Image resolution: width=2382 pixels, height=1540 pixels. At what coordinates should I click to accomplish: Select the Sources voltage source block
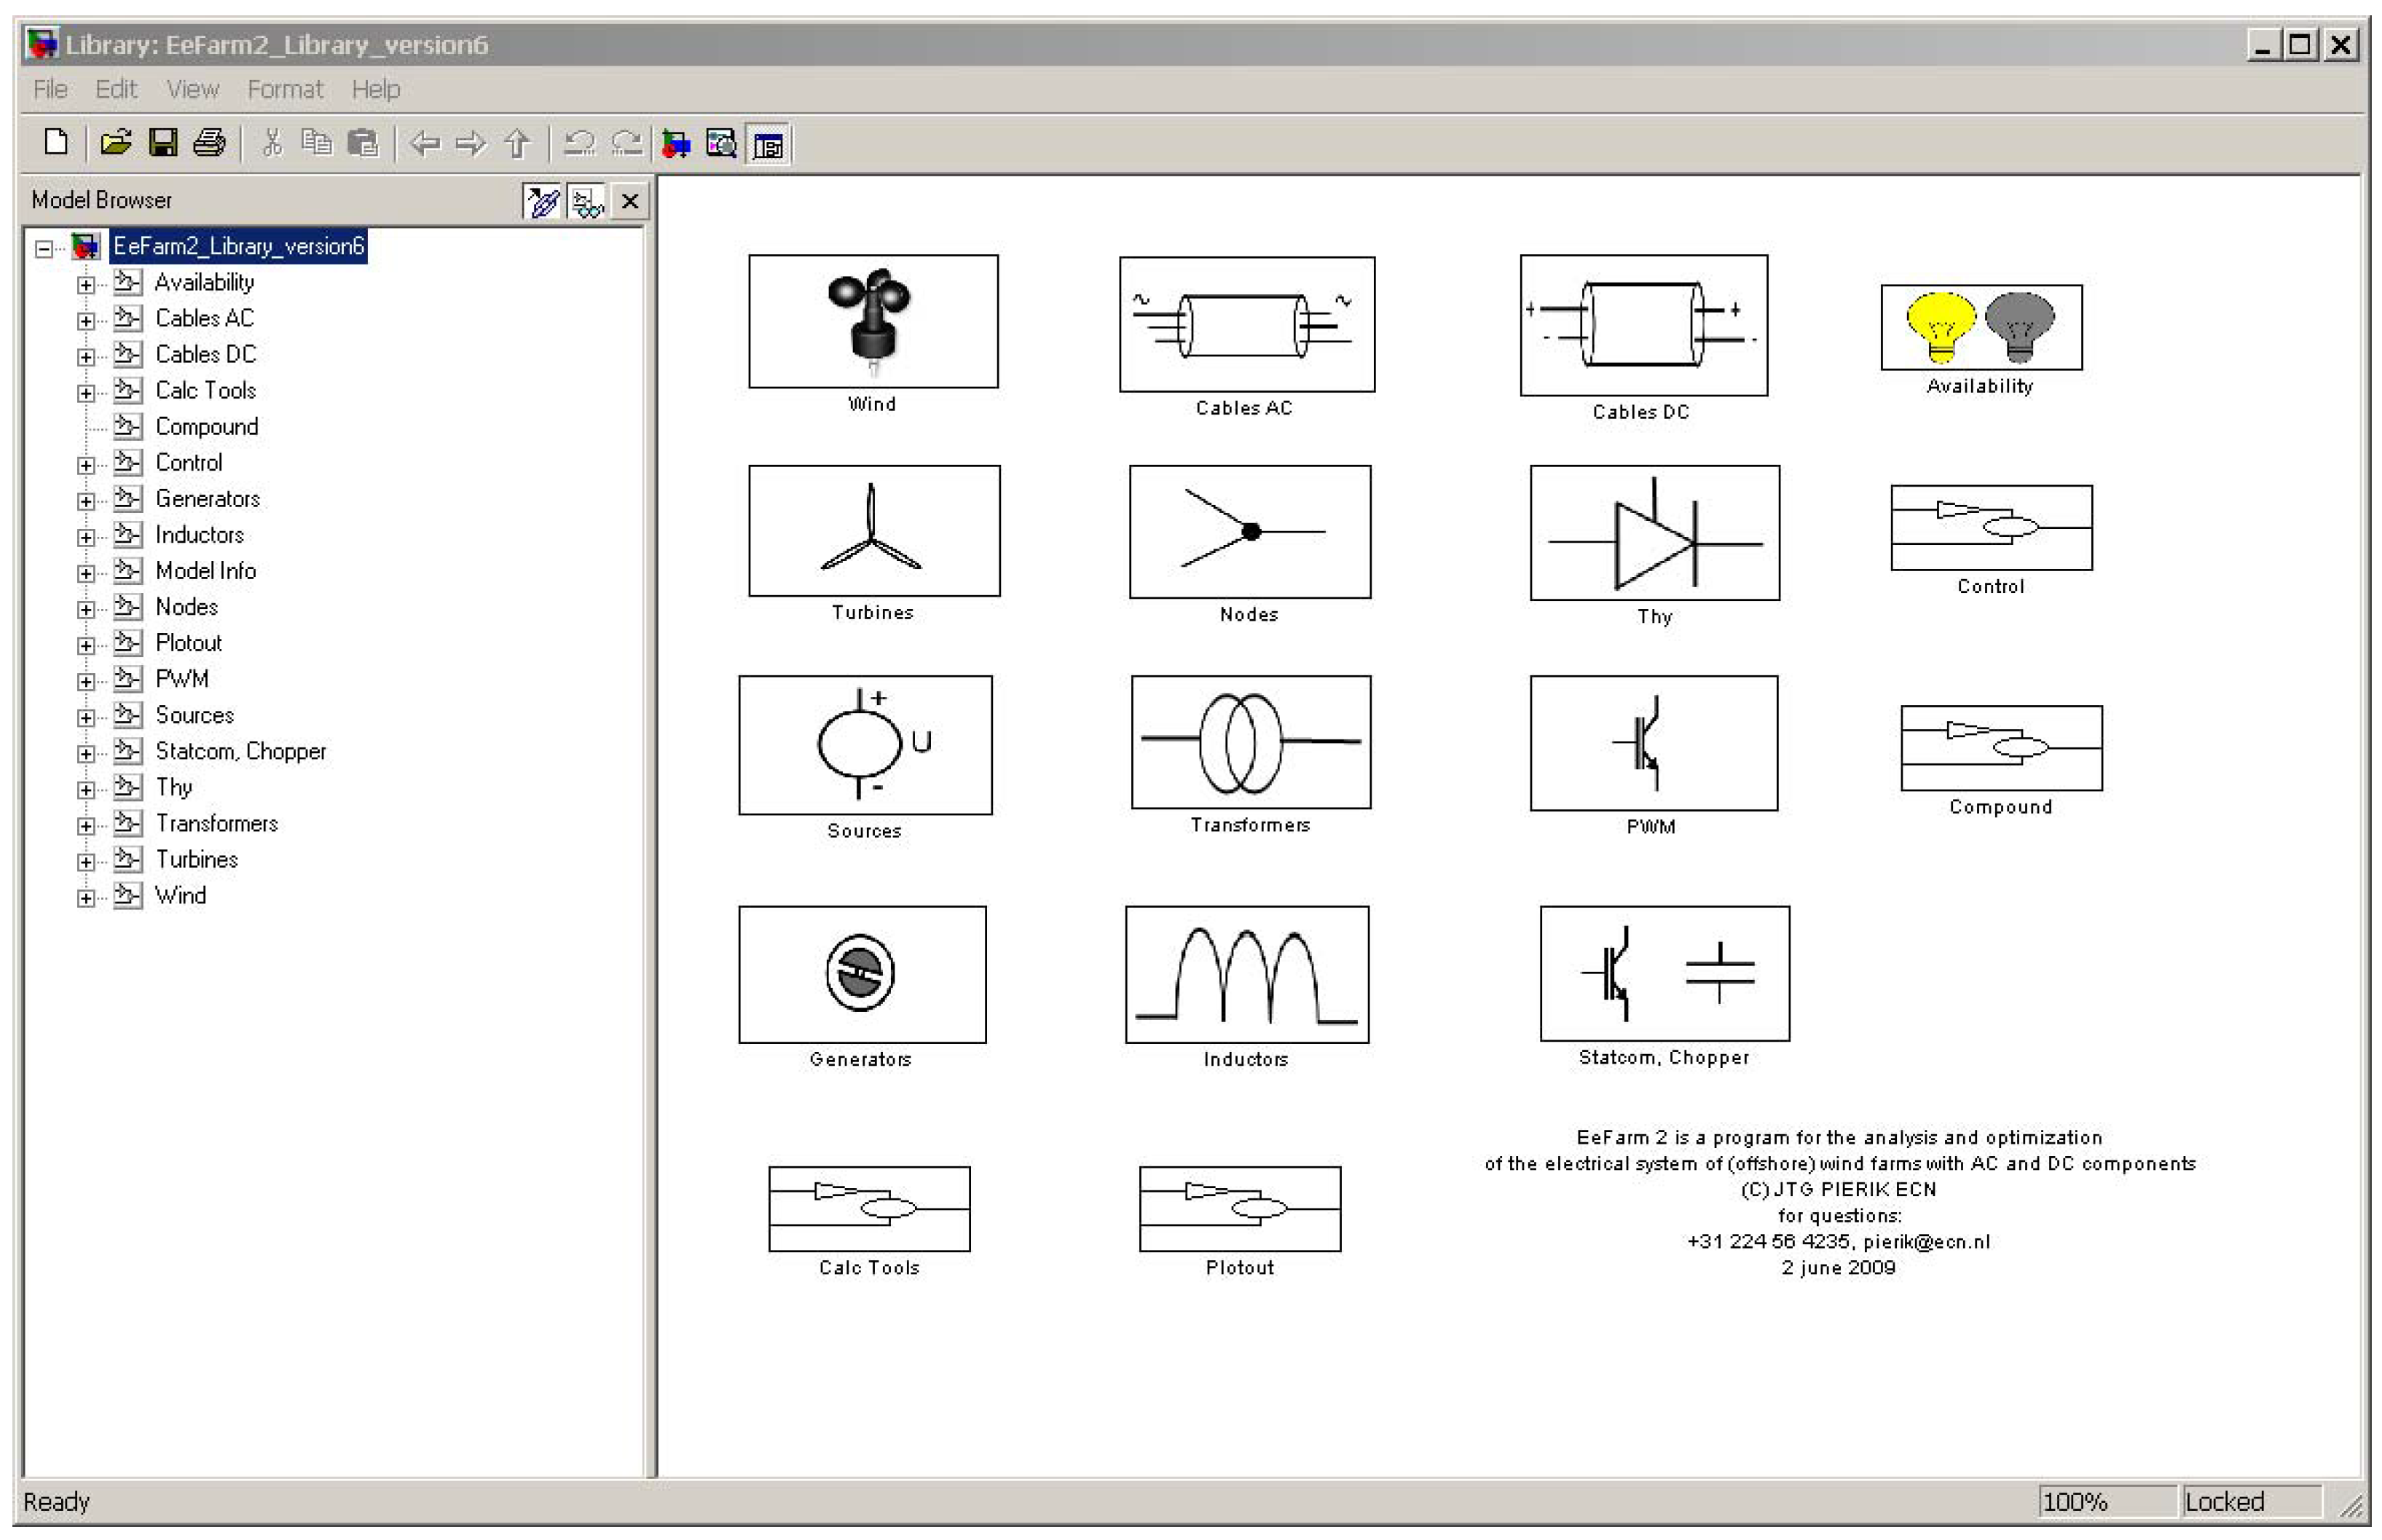(865, 745)
